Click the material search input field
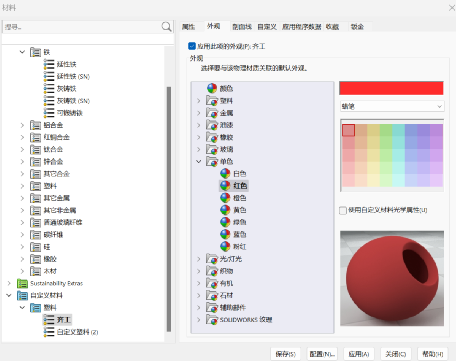 pyautogui.click(x=82, y=27)
